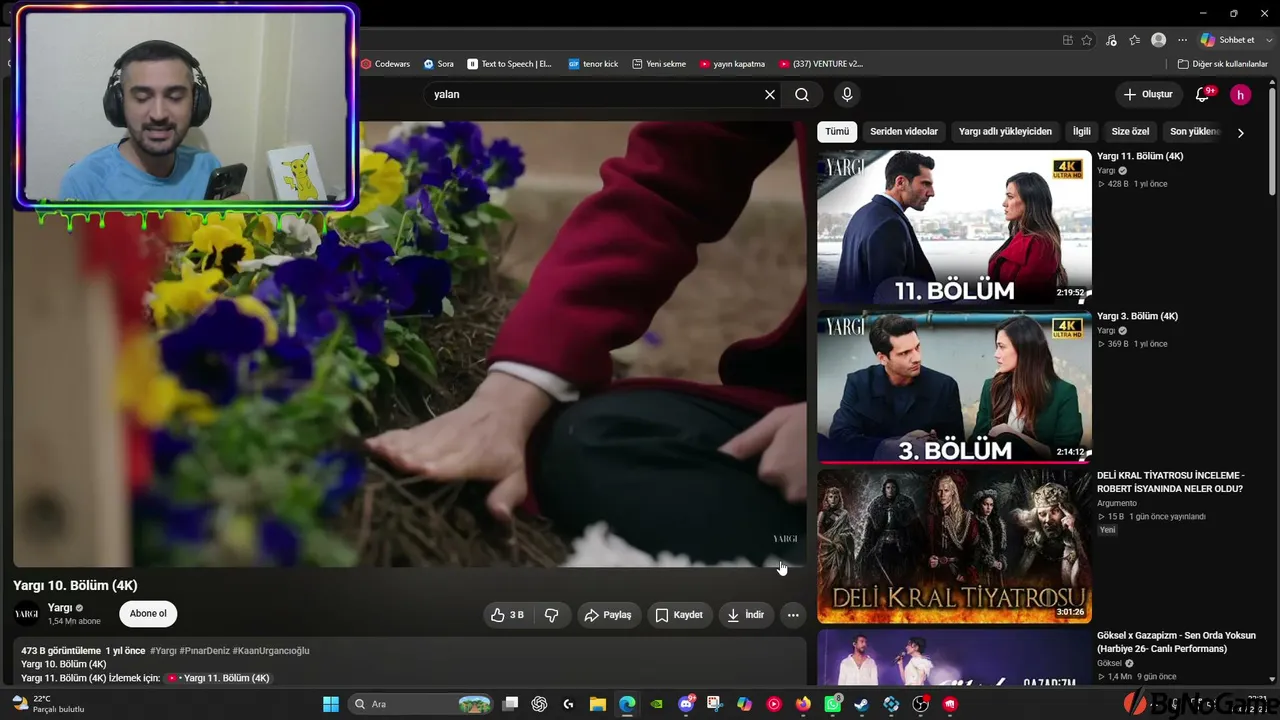Screen dimensions: 1280x720
Task: Open more actions three-dot menu under video
Action: 793,615
